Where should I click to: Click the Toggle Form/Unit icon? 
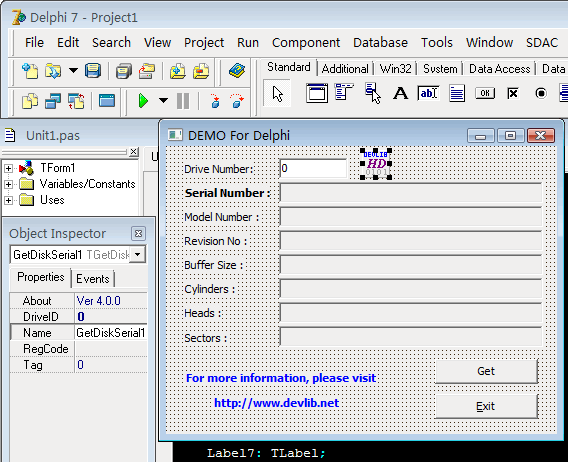(76, 101)
